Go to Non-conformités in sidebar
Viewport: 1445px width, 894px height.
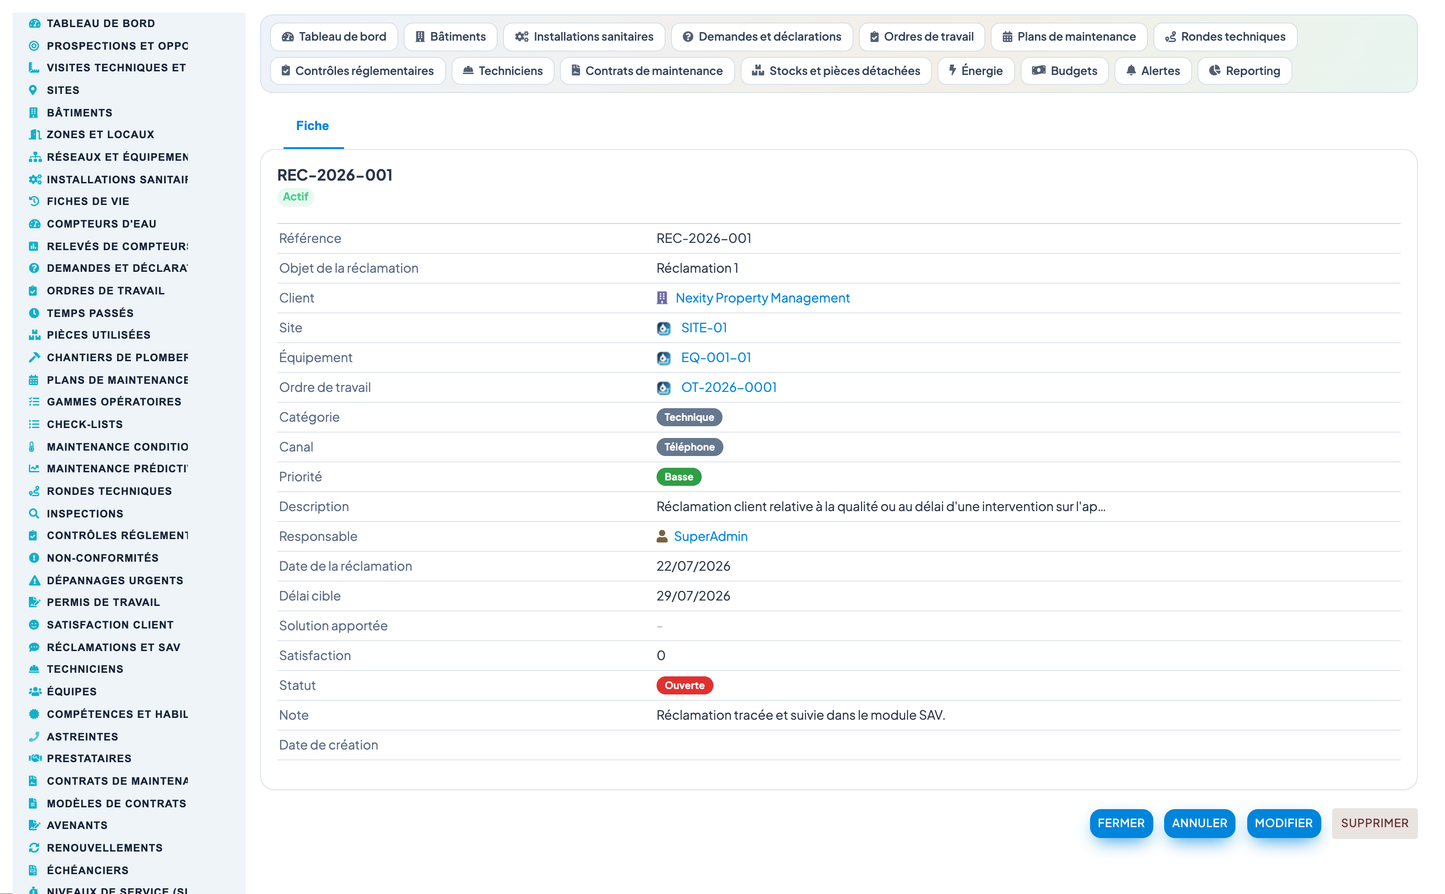[103, 558]
